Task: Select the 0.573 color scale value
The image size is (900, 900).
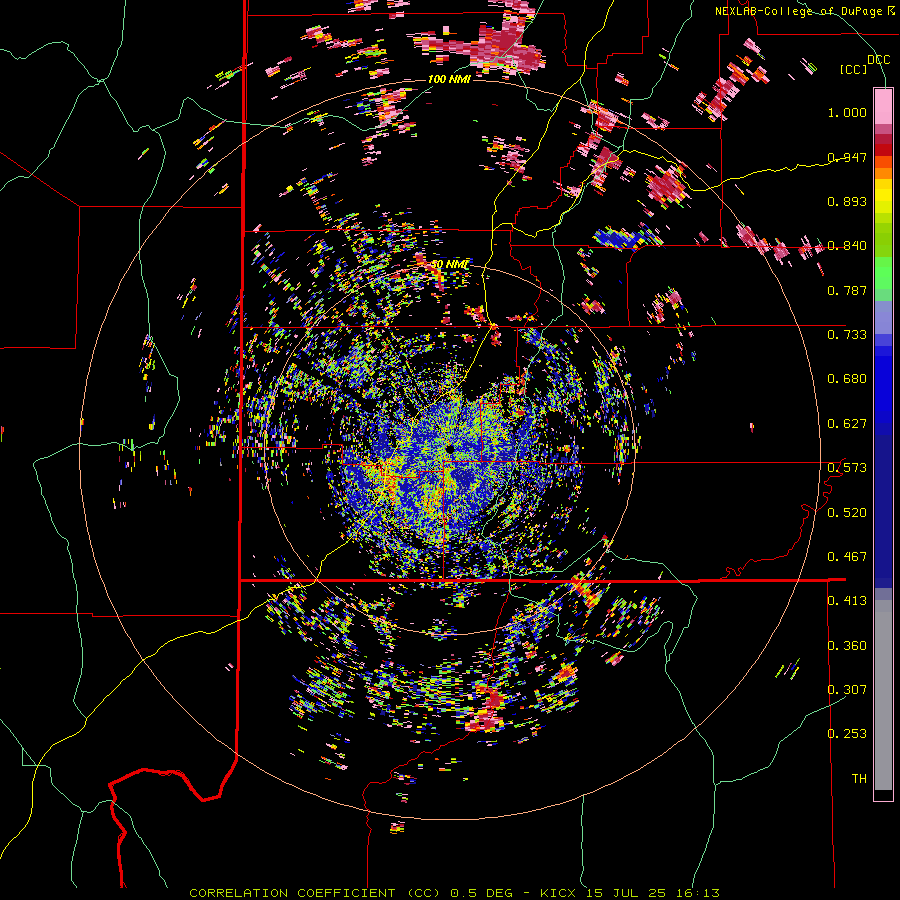Action: [x=847, y=468]
